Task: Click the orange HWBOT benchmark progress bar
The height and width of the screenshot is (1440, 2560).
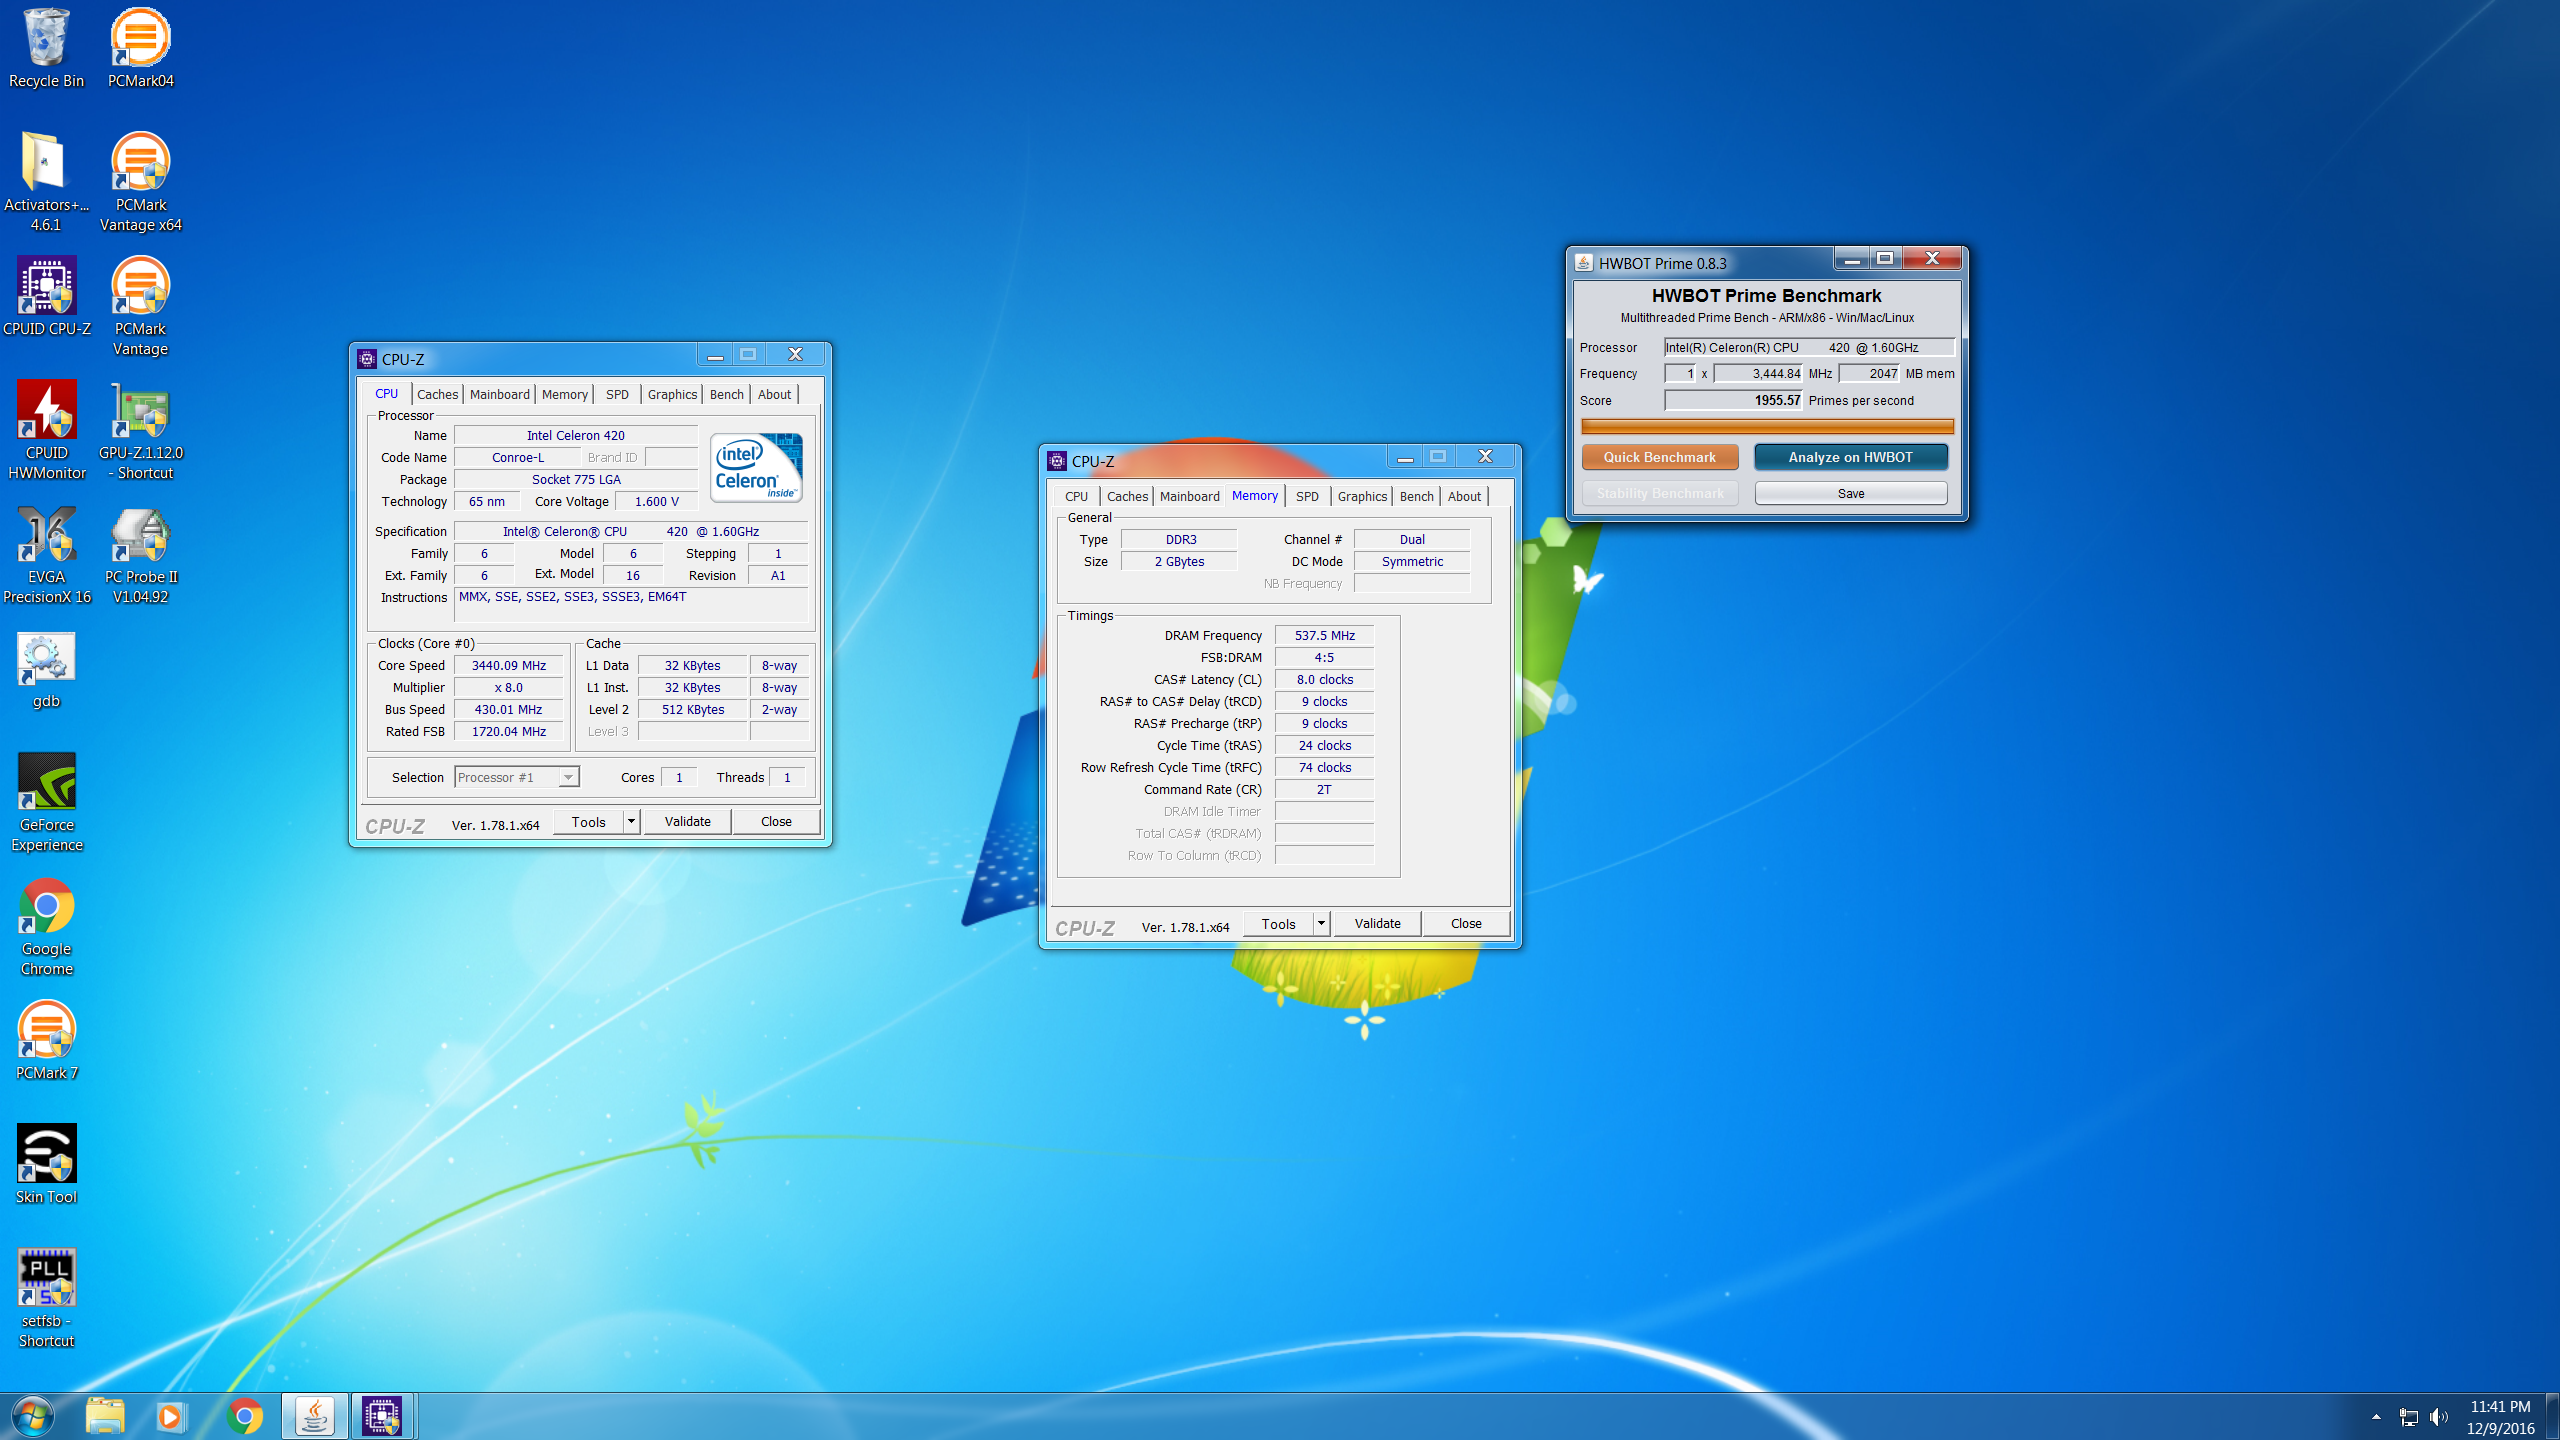Action: [x=1767, y=427]
